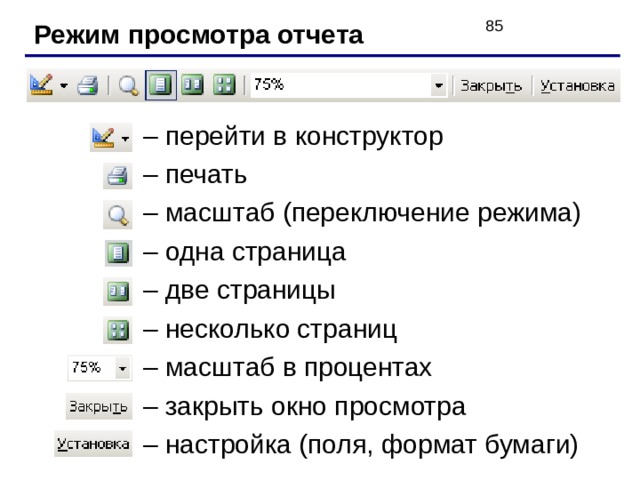This screenshot has height=480, width=640.
Task: Click Закрыть in the toolbar strip
Action: (491, 86)
